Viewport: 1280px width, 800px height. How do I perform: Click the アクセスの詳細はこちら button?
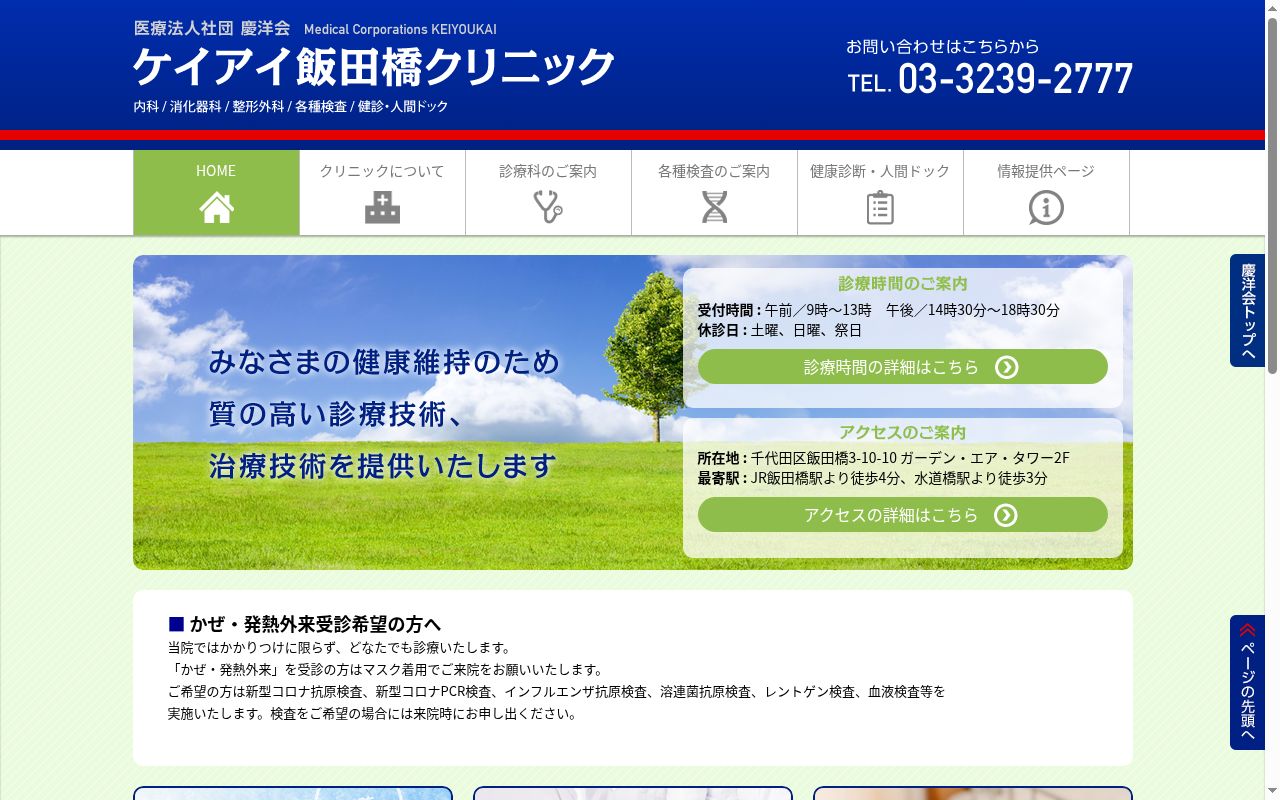pyautogui.click(x=902, y=515)
